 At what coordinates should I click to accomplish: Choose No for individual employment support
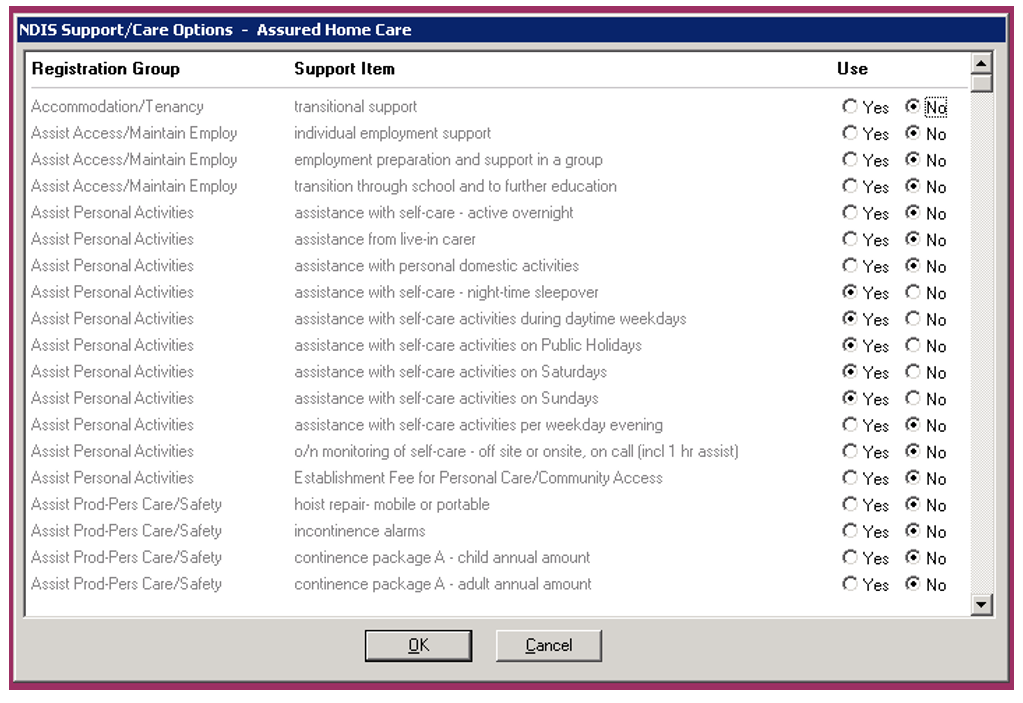coord(913,133)
